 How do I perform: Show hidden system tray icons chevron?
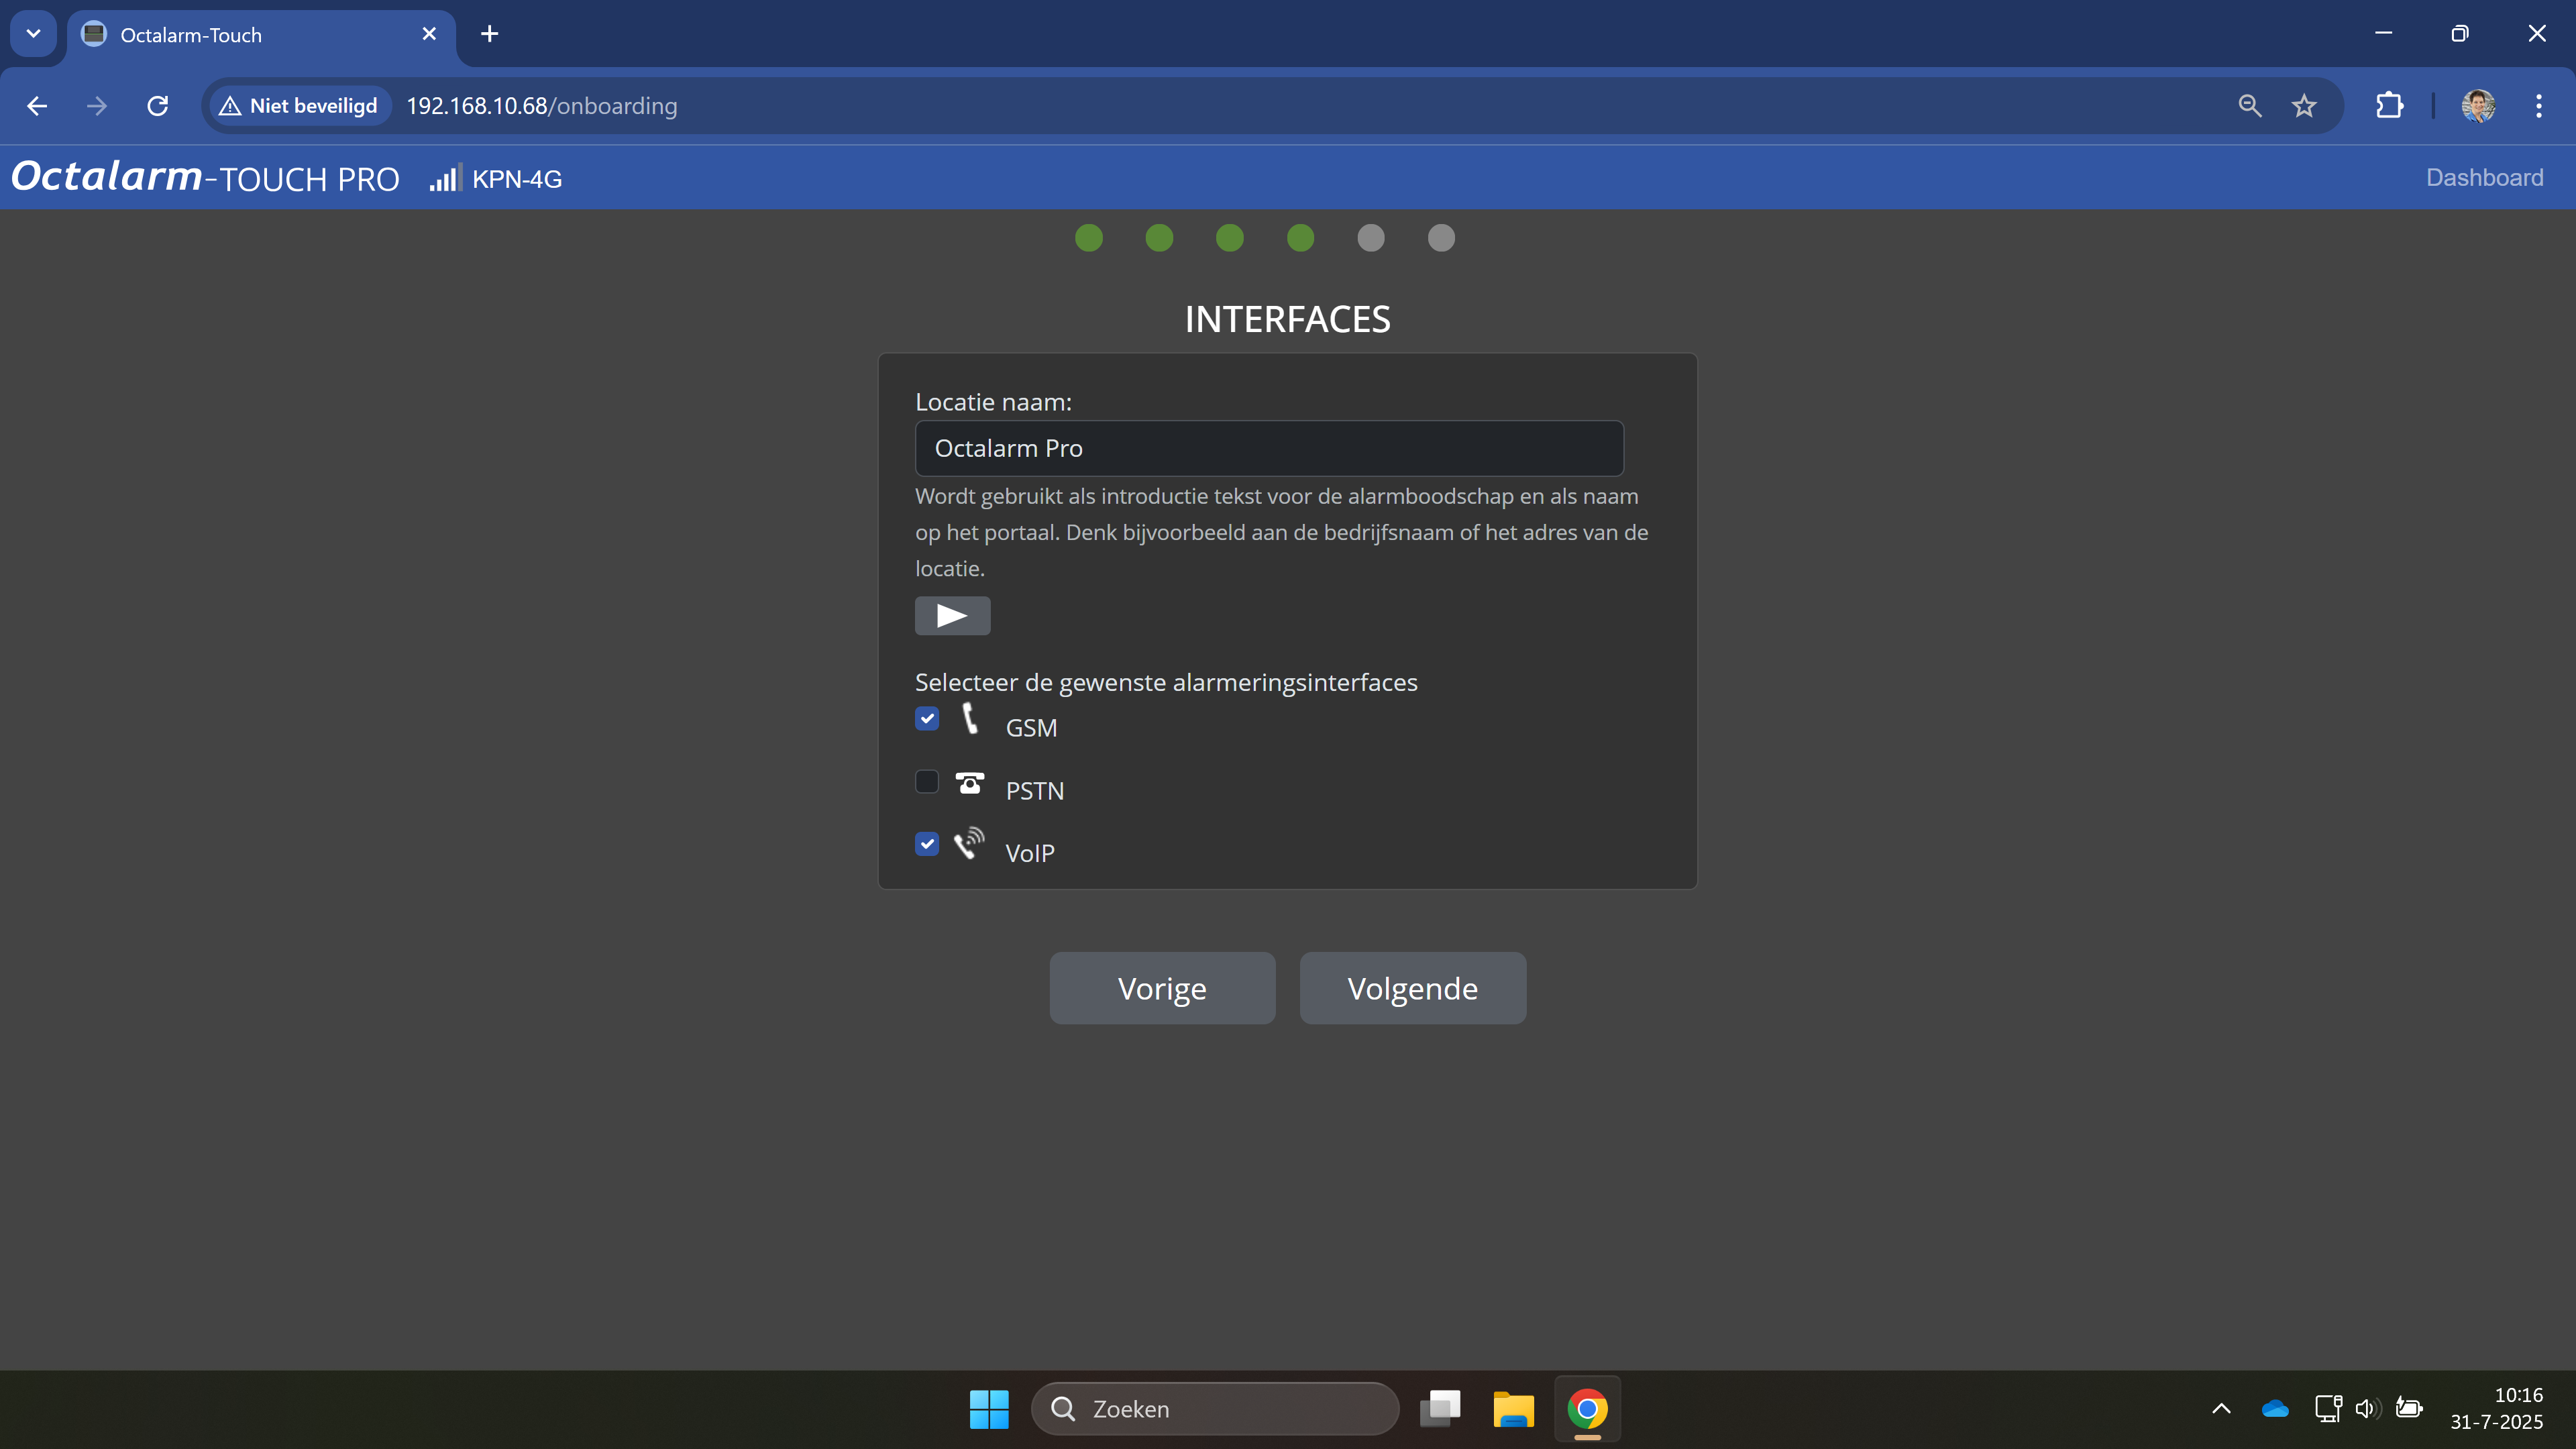2221,1409
